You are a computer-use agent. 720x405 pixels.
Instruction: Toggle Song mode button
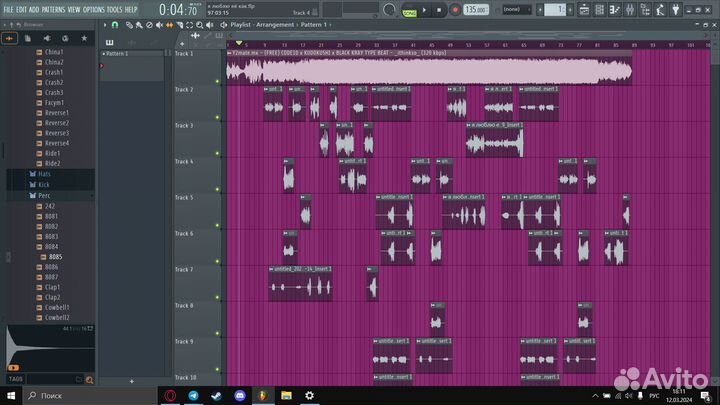(408, 11)
